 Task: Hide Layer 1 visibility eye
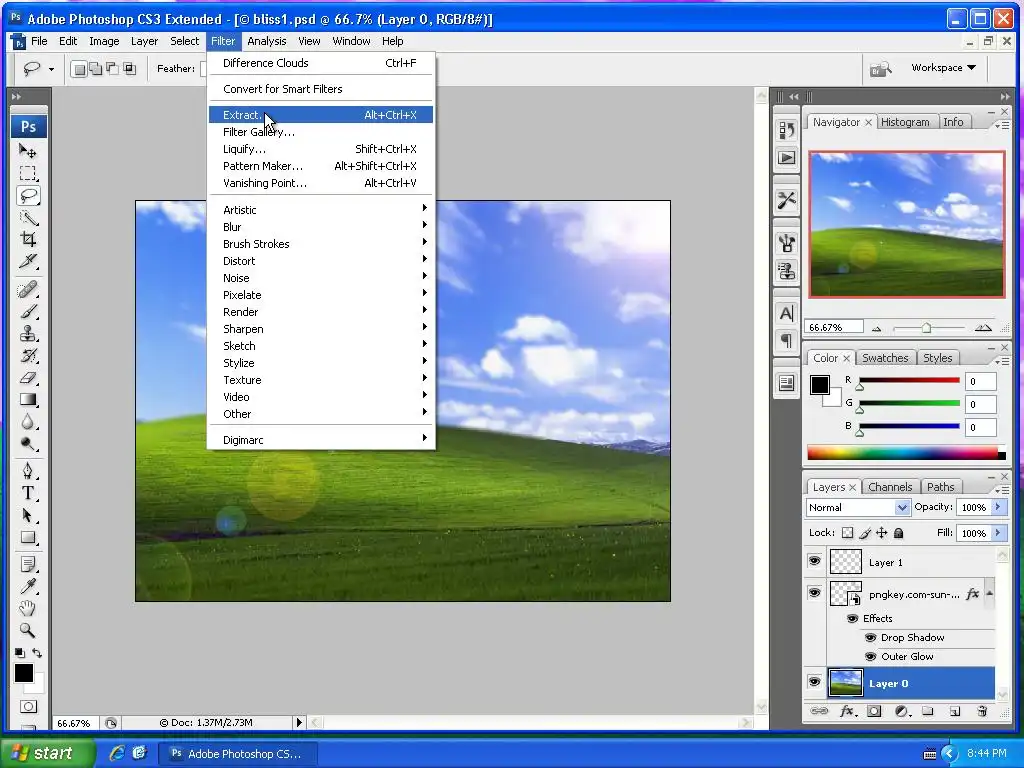point(814,562)
